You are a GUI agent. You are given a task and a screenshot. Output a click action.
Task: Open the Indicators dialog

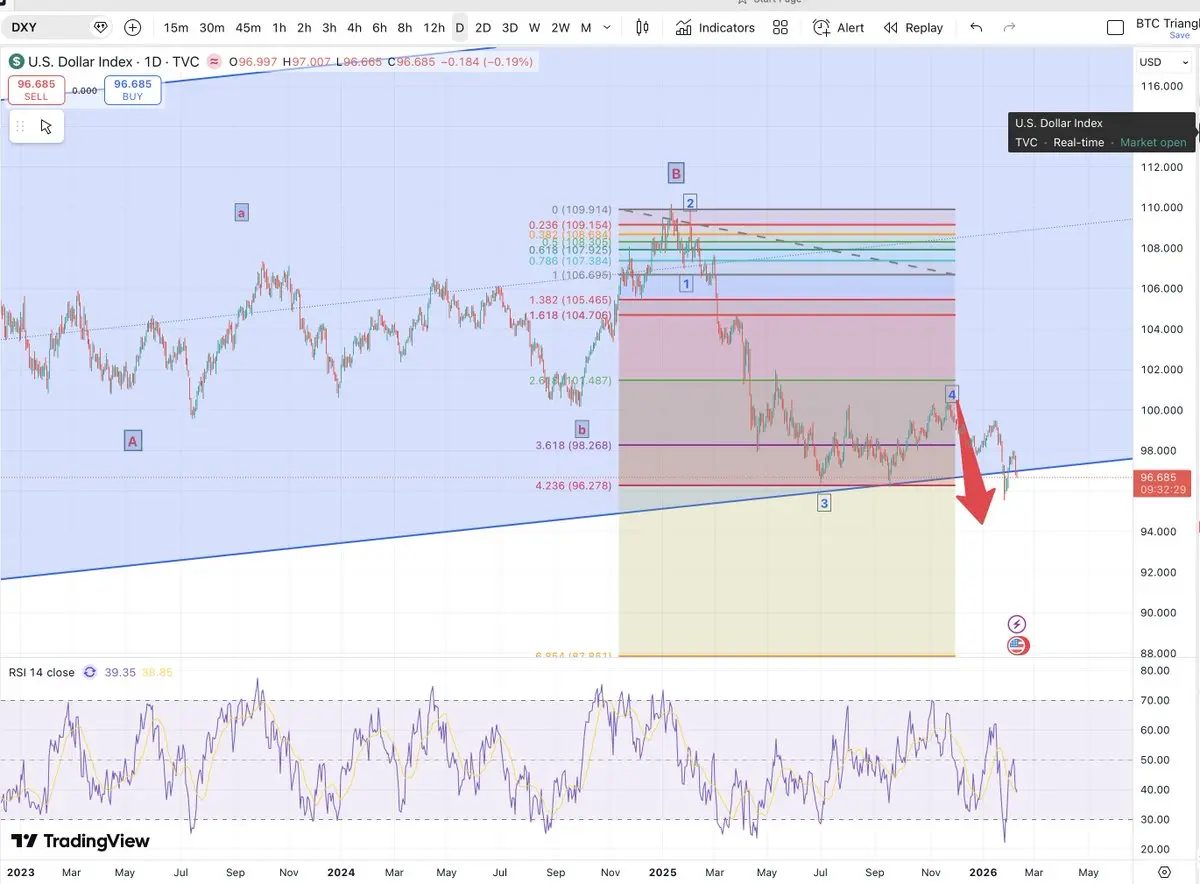coord(715,27)
